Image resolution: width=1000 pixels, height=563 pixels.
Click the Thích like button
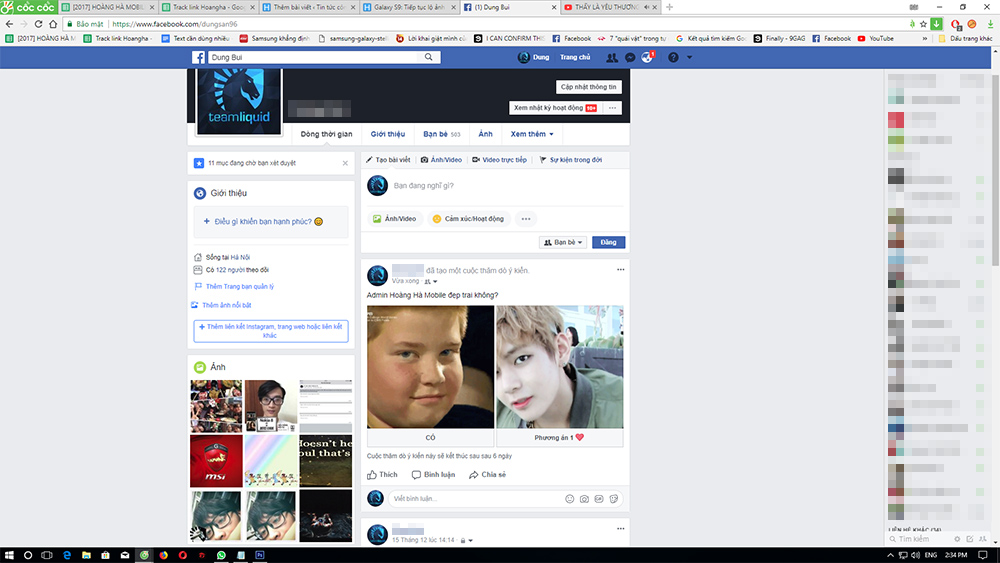click(382, 474)
